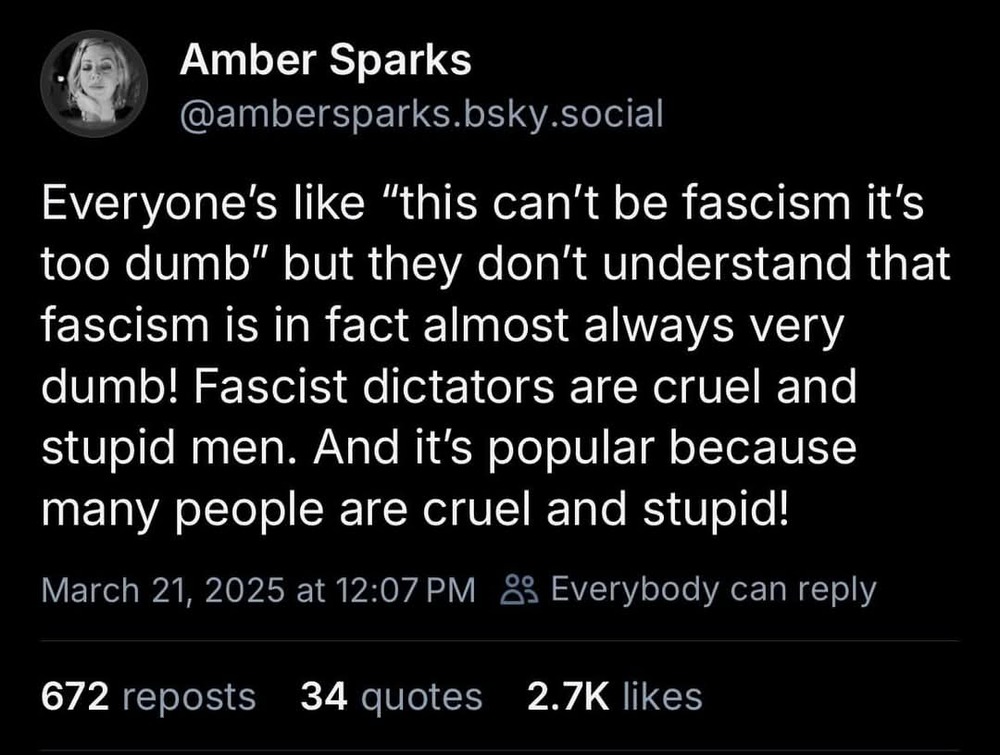Click the word 'understand' in the post

tap(727, 263)
